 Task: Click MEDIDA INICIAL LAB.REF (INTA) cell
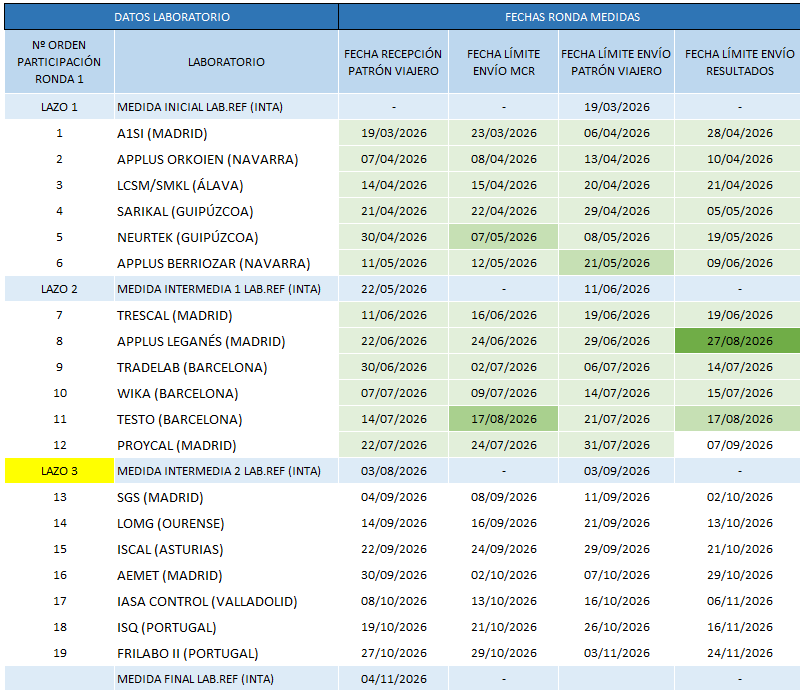[226, 107]
